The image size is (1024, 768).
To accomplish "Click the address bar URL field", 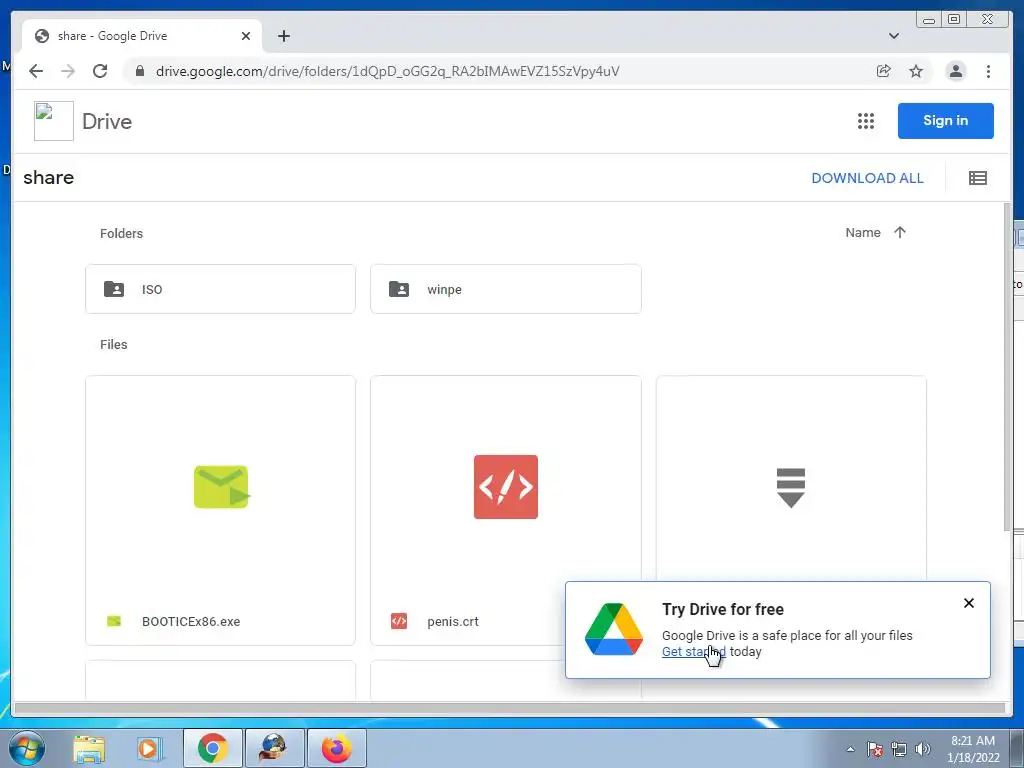I will (387, 71).
